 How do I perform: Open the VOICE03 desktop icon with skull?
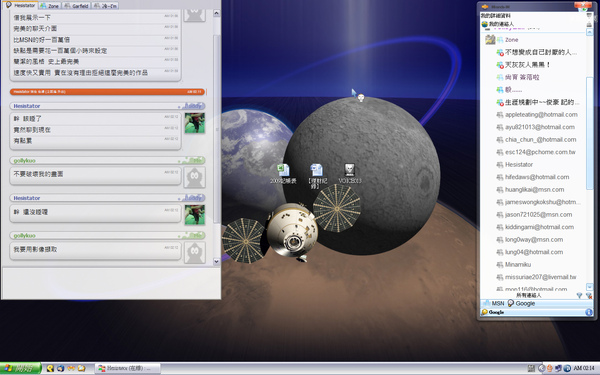(350, 174)
